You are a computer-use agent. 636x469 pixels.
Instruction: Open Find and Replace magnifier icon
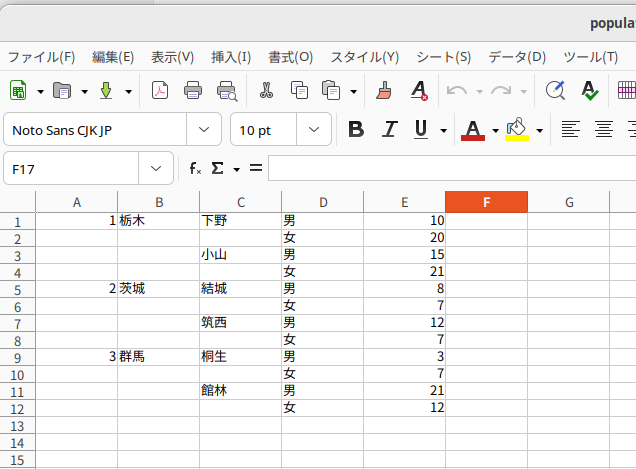(555, 90)
